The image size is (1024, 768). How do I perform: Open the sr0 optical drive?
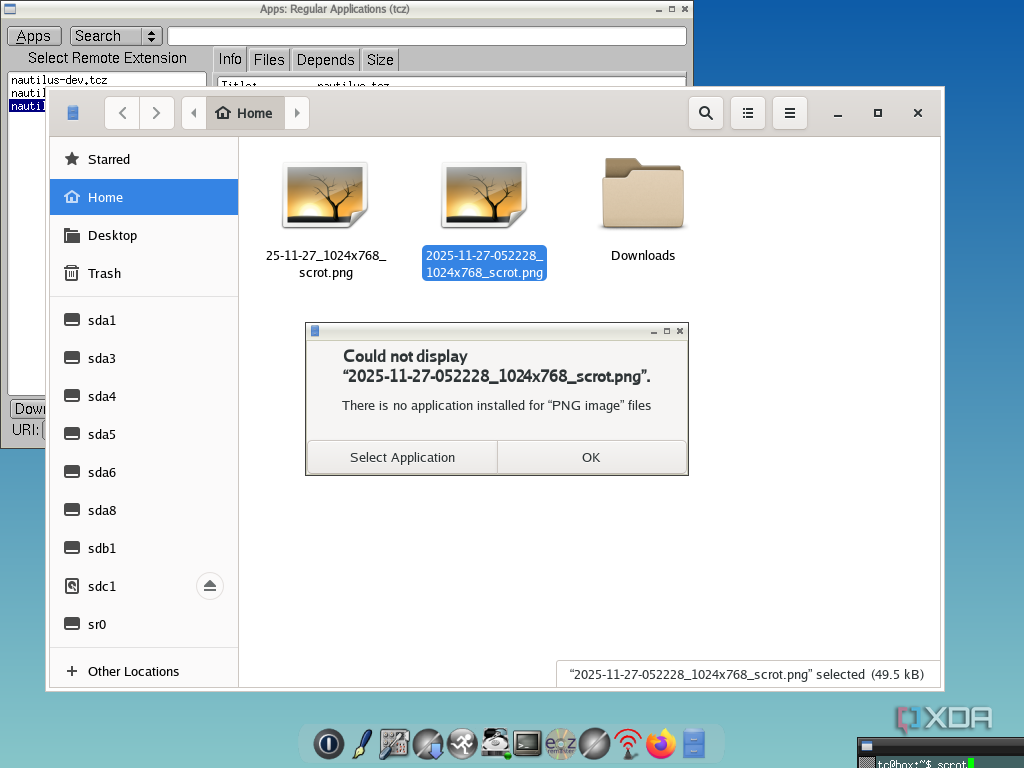point(144,624)
